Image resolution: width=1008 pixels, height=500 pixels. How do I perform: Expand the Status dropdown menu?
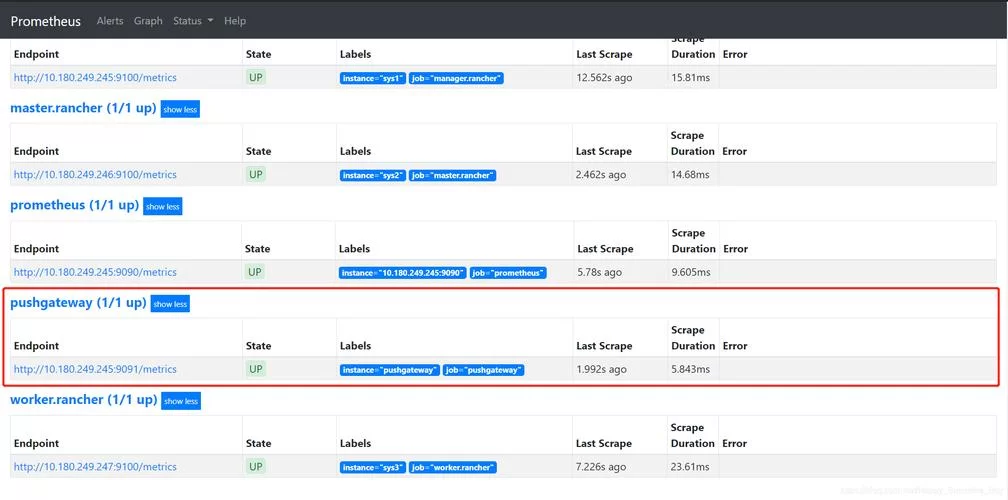tap(193, 21)
